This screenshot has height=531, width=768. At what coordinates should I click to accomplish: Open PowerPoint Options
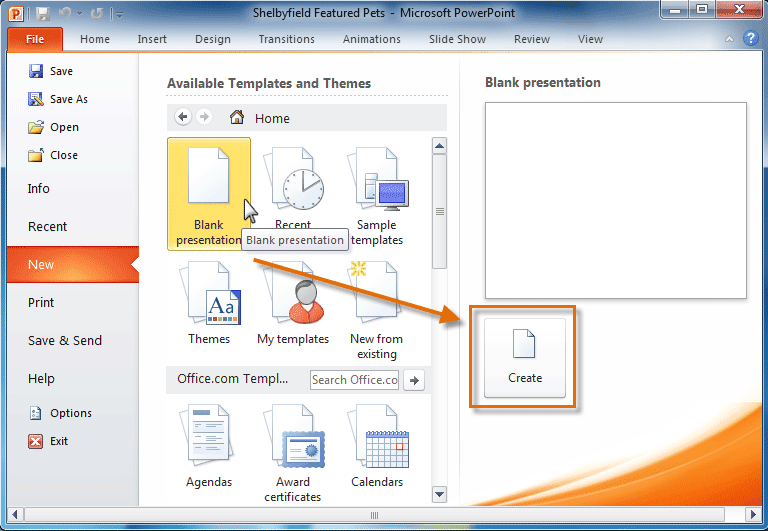point(60,413)
